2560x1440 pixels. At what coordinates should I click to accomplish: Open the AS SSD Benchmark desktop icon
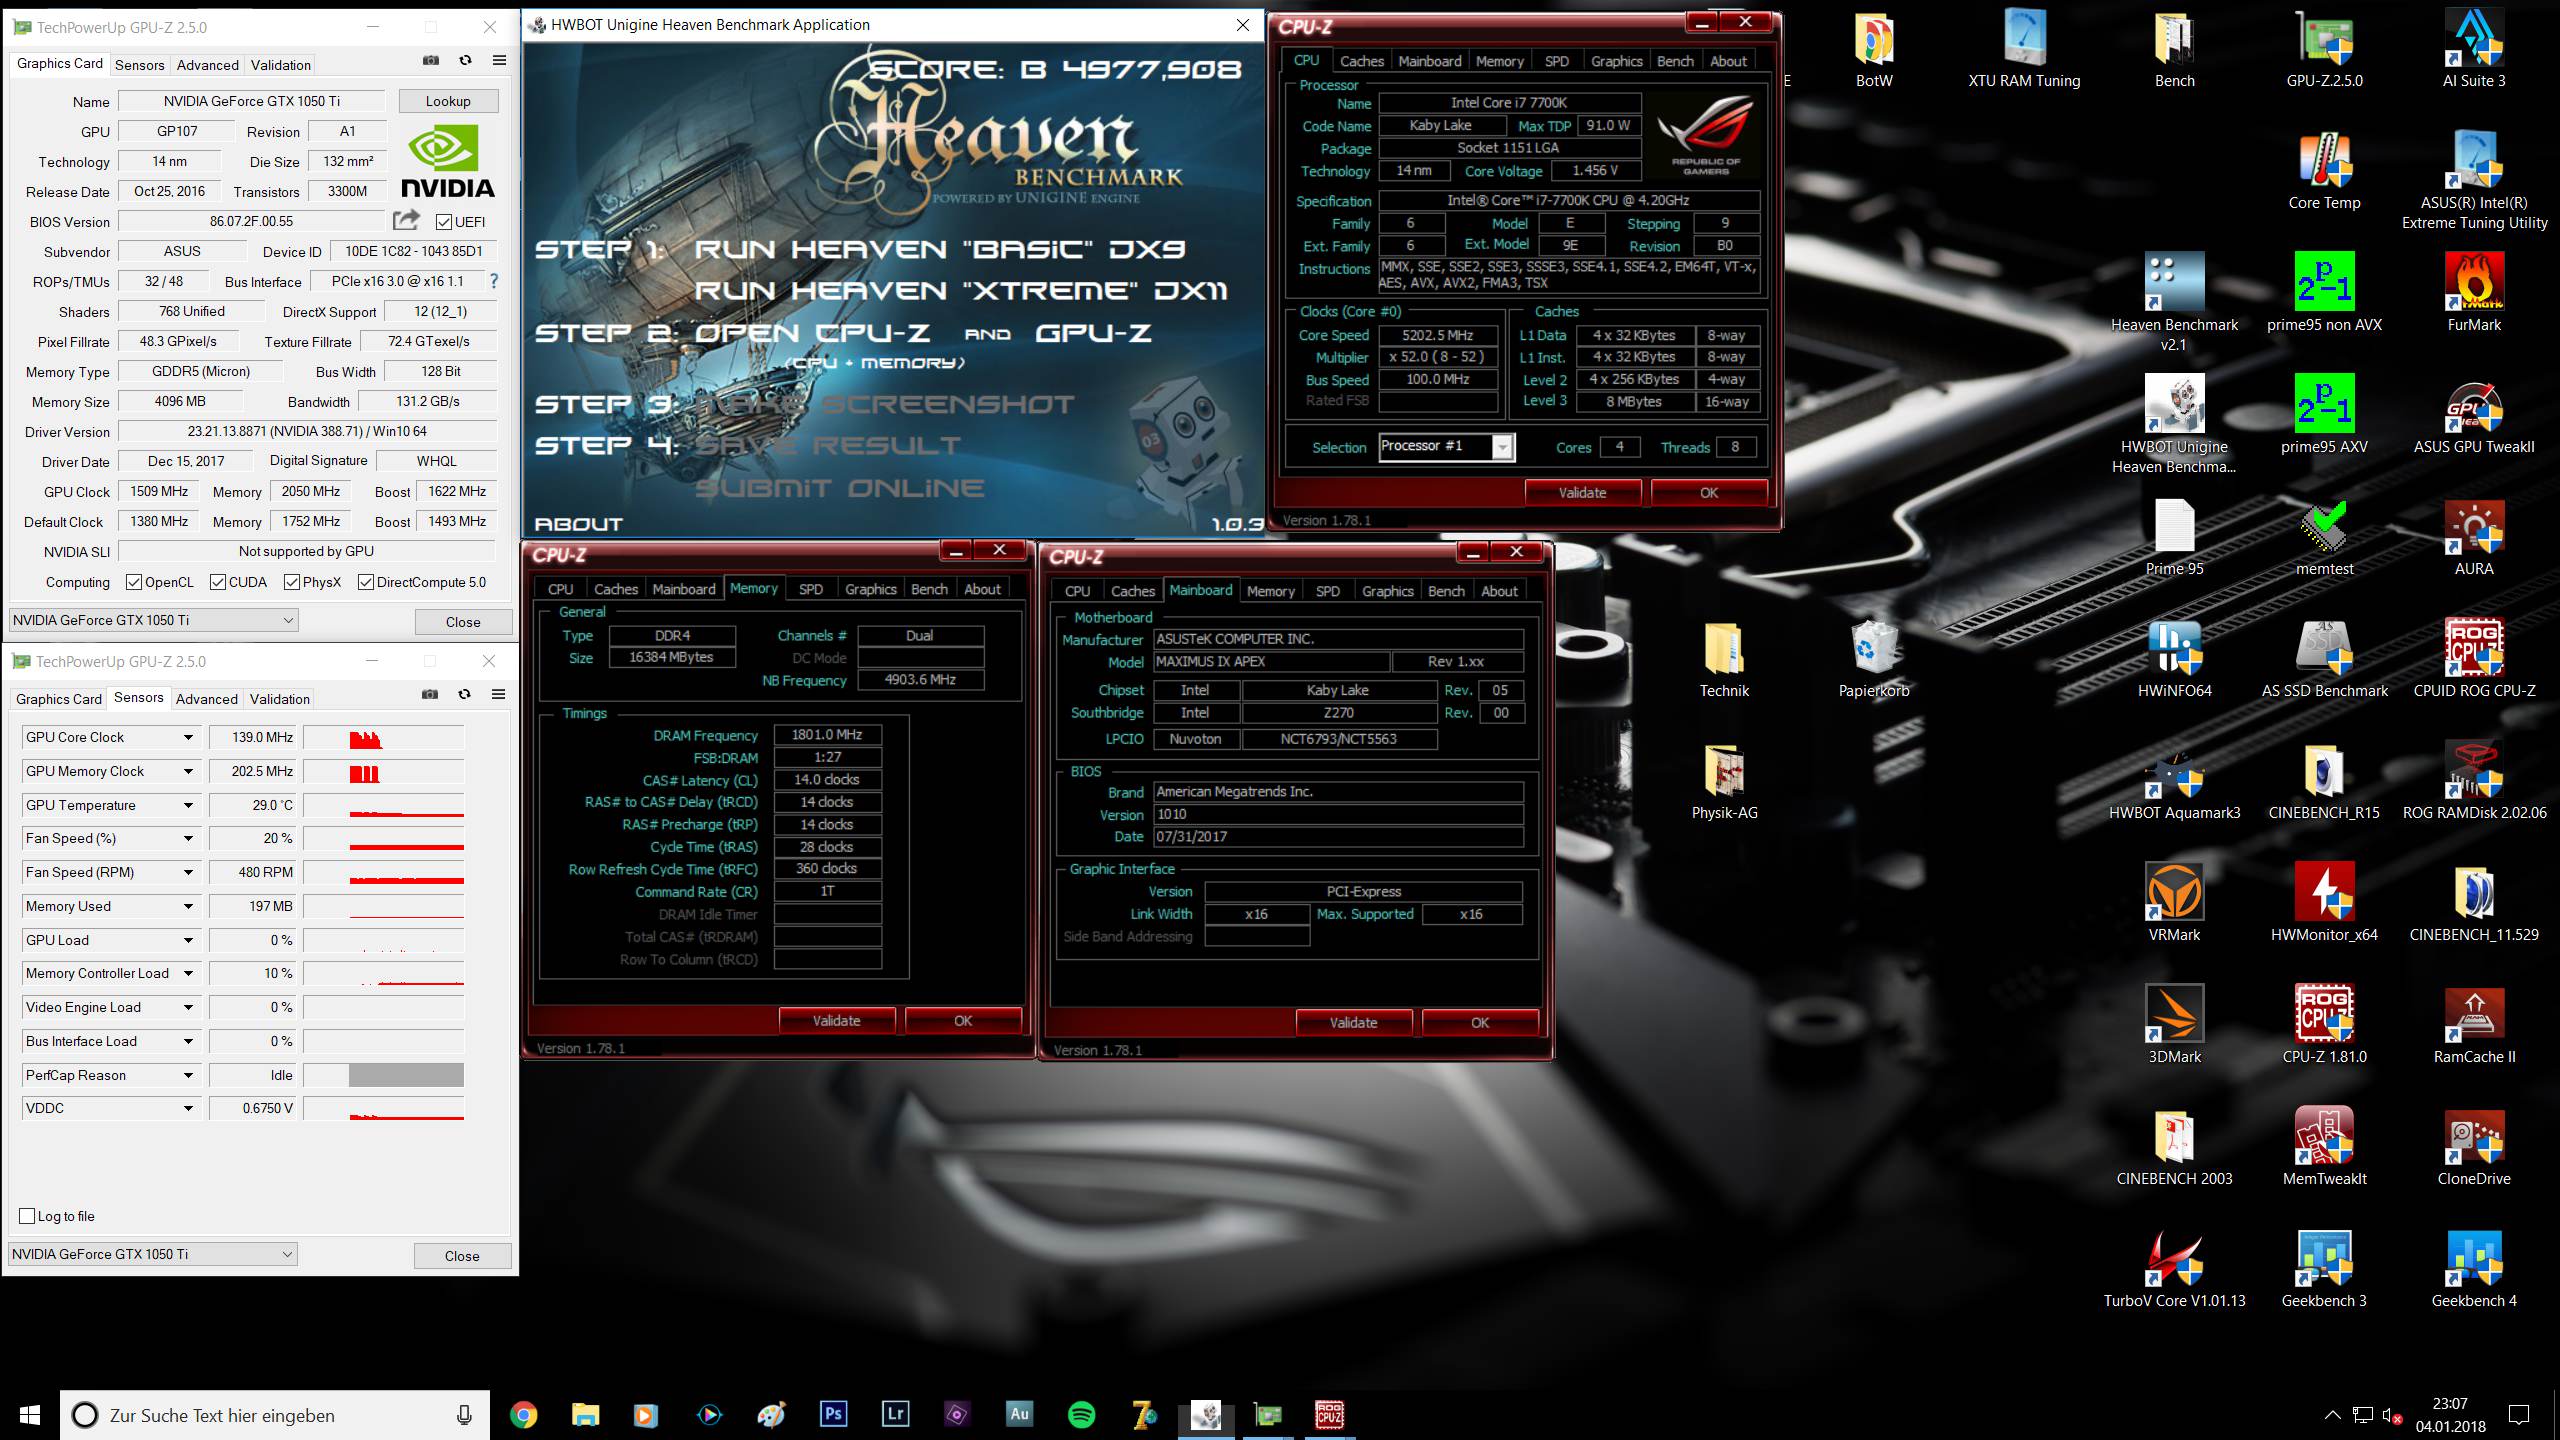coord(2324,658)
